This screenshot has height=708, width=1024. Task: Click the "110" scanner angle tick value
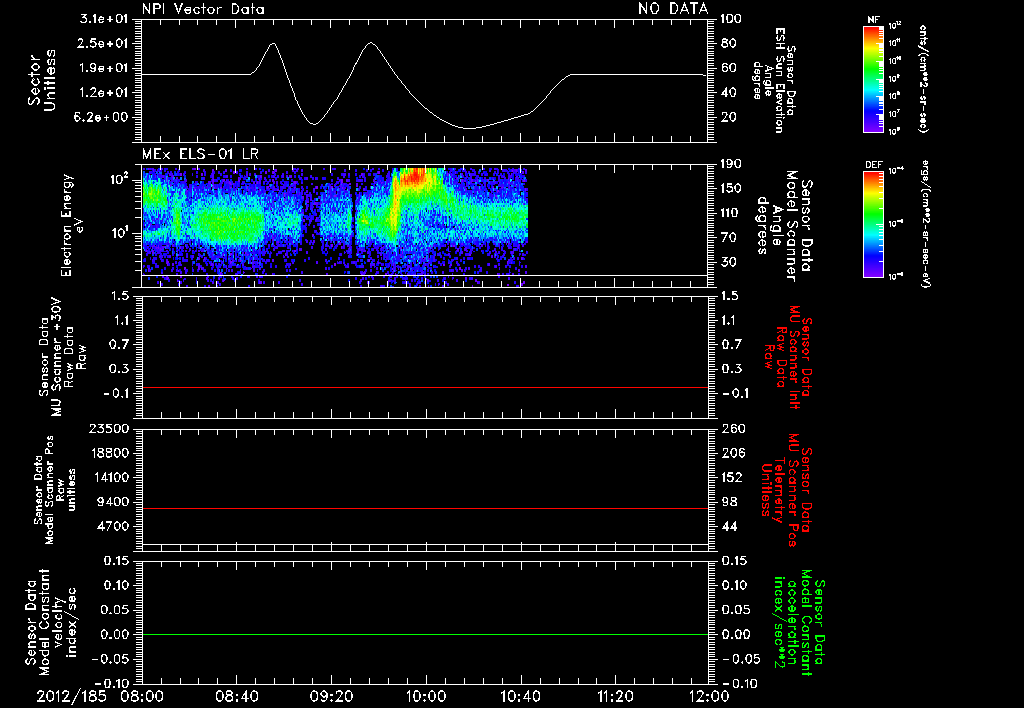pos(731,213)
